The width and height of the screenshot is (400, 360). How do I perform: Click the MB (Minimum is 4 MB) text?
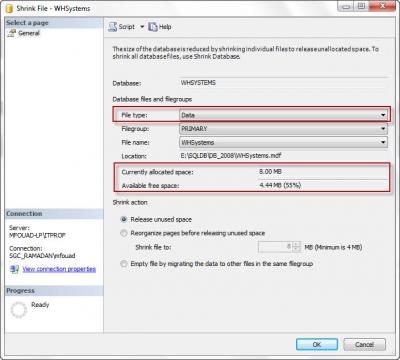click(333, 247)
